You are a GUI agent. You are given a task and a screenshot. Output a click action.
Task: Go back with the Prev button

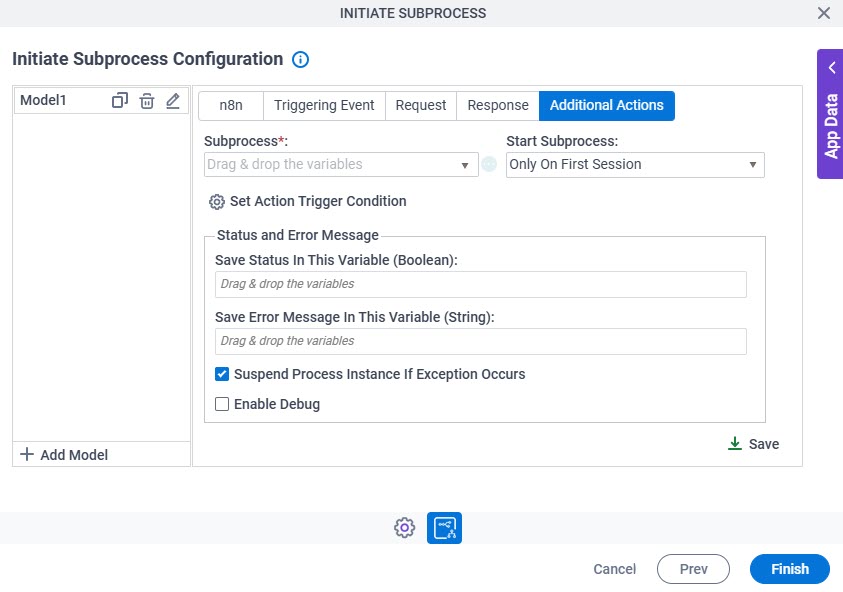click(x=693, y=569)
